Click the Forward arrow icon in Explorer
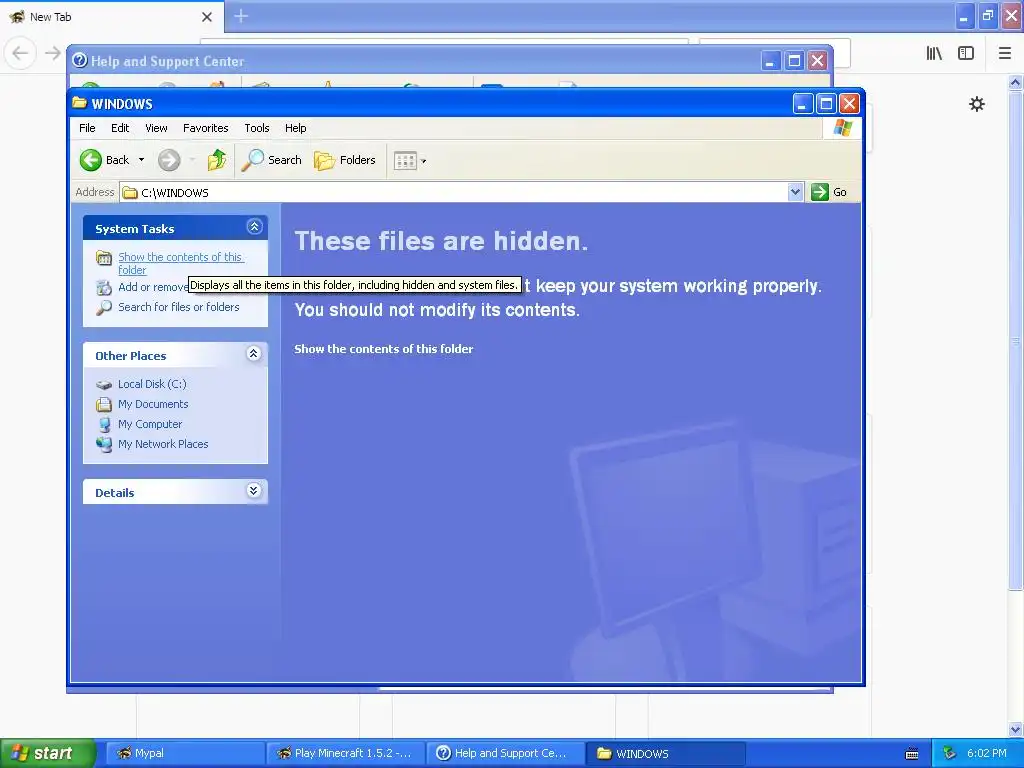Image resolution: width=1024 pixels, height=768 pixels. 169,160
